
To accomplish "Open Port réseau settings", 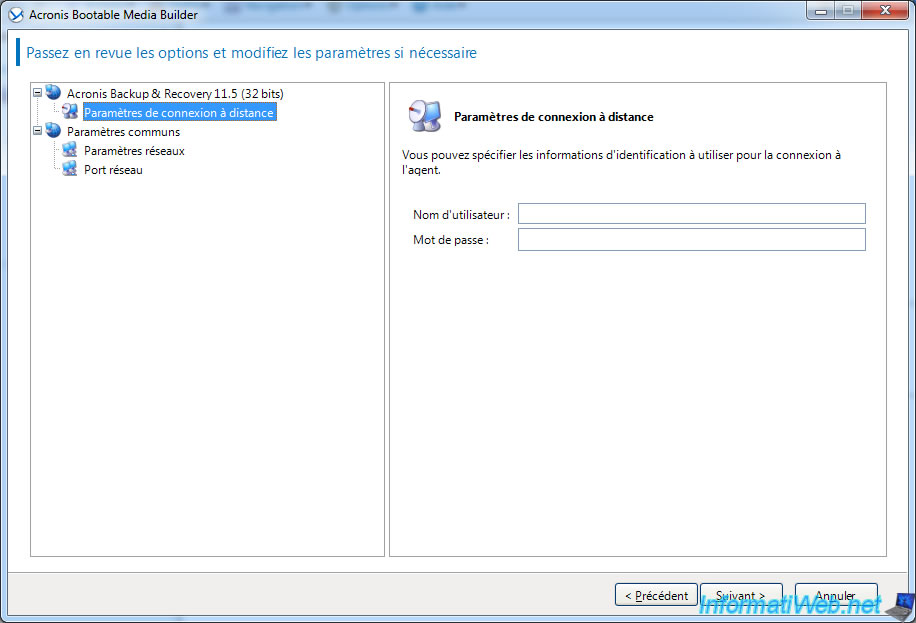I will pyautogui.click(x=113, y=170).
